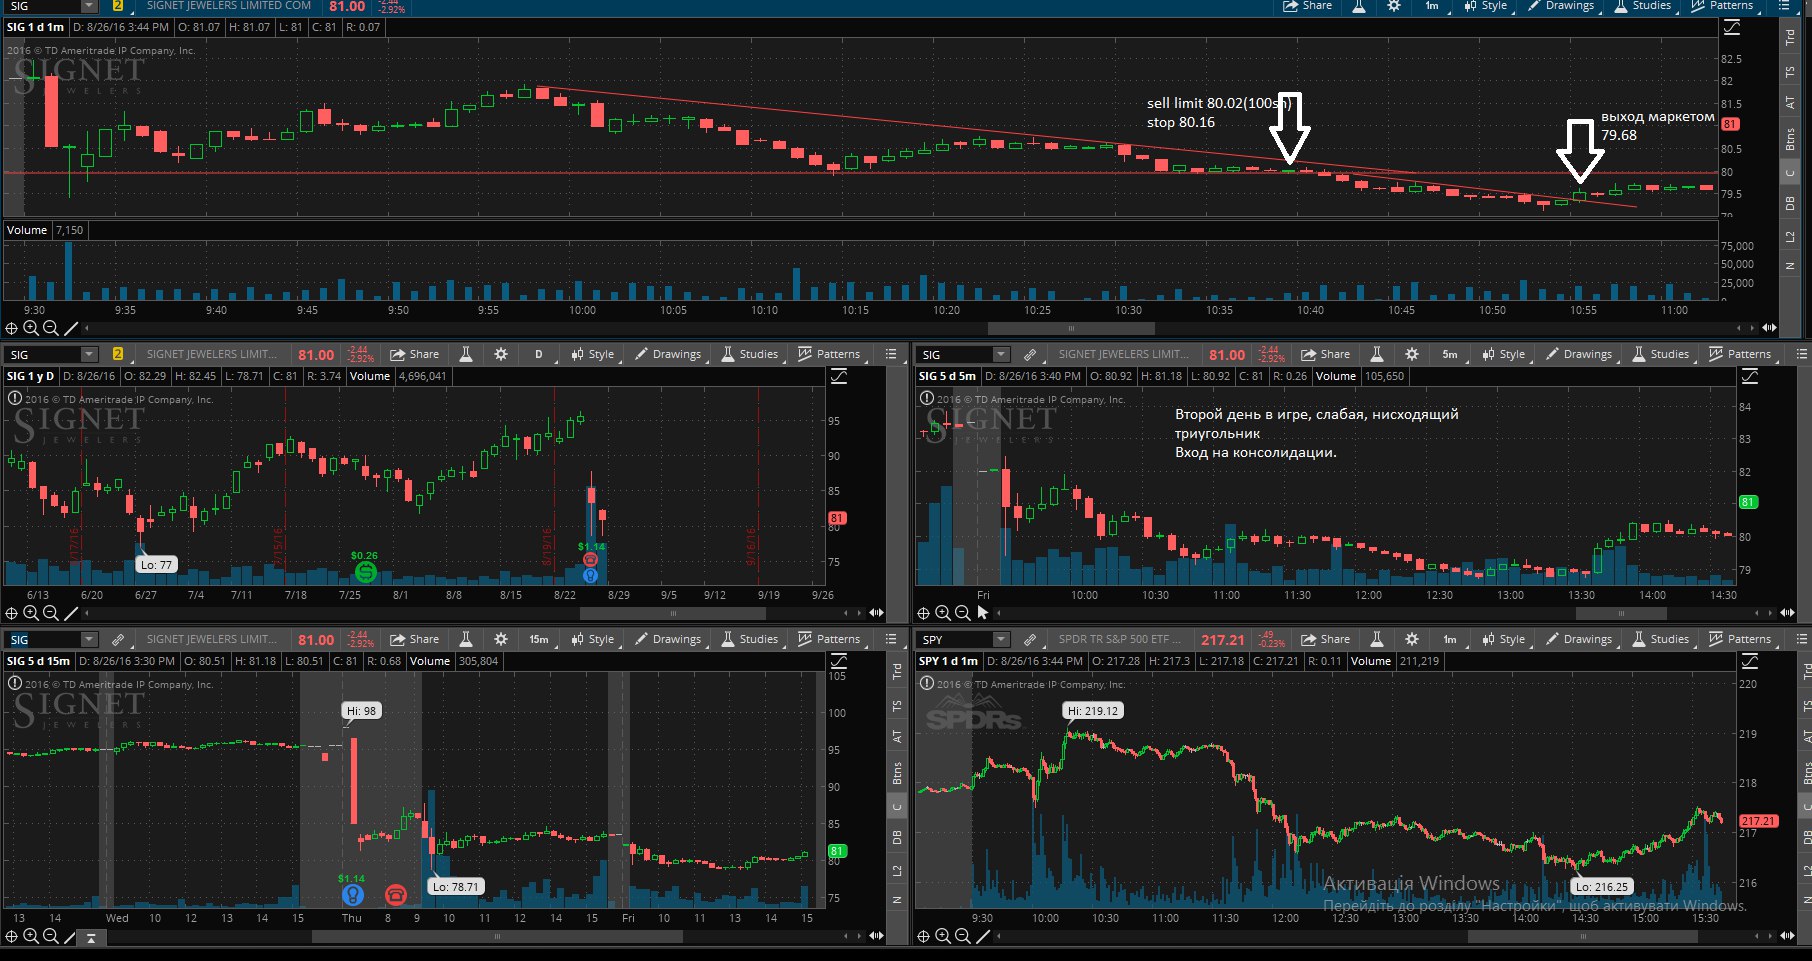The width and height of the screenshot is (1812, 961).
Task: Open gear settings in SIG 5d 5m chart
Action: point(1412,354)
